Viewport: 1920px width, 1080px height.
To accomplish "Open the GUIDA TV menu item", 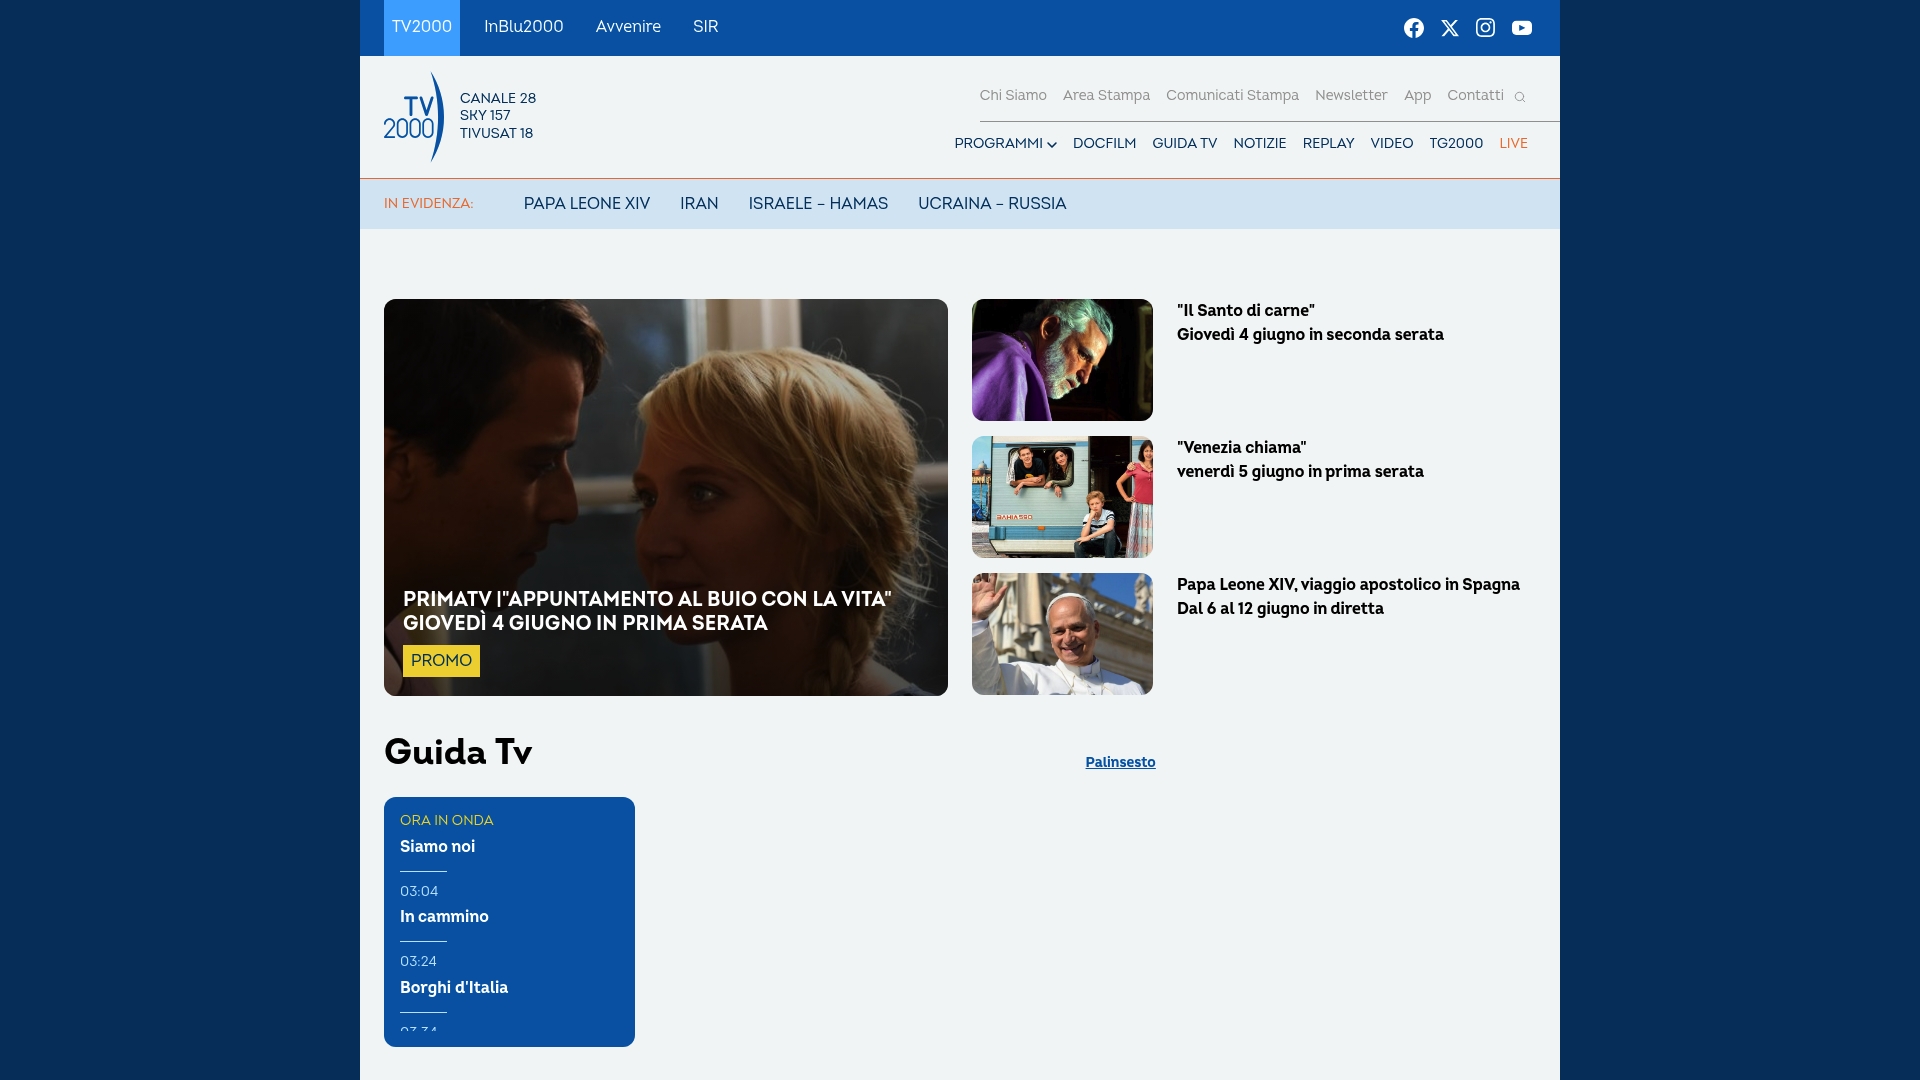I will (1184, 144).
